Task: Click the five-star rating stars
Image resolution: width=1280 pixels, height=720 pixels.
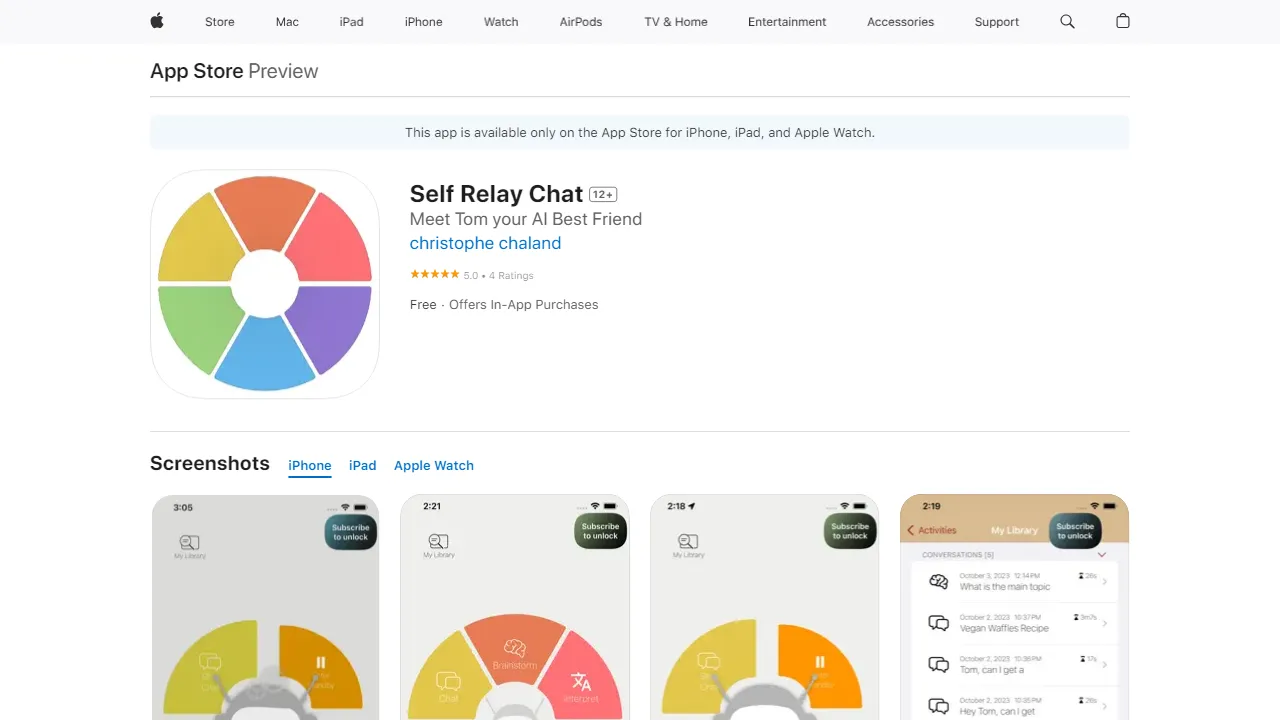Action: (435, 275)
